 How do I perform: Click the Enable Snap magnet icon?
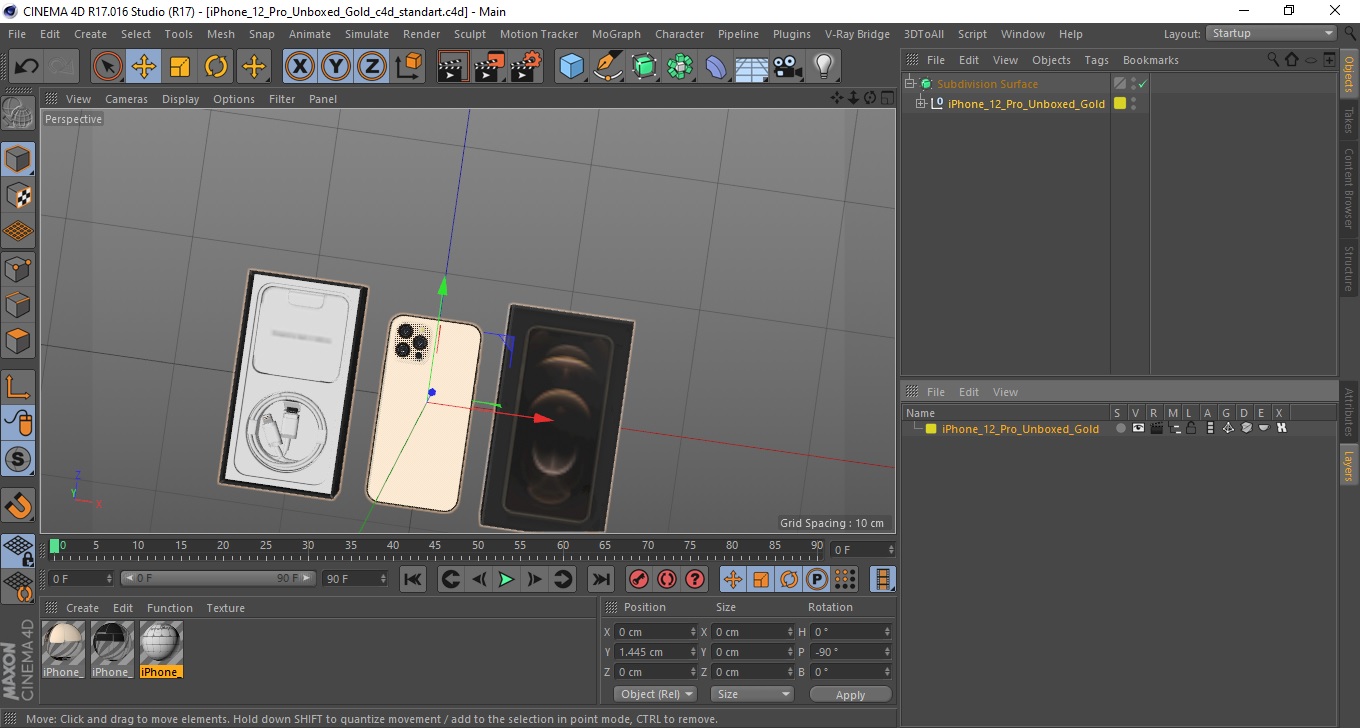[19, 505]
